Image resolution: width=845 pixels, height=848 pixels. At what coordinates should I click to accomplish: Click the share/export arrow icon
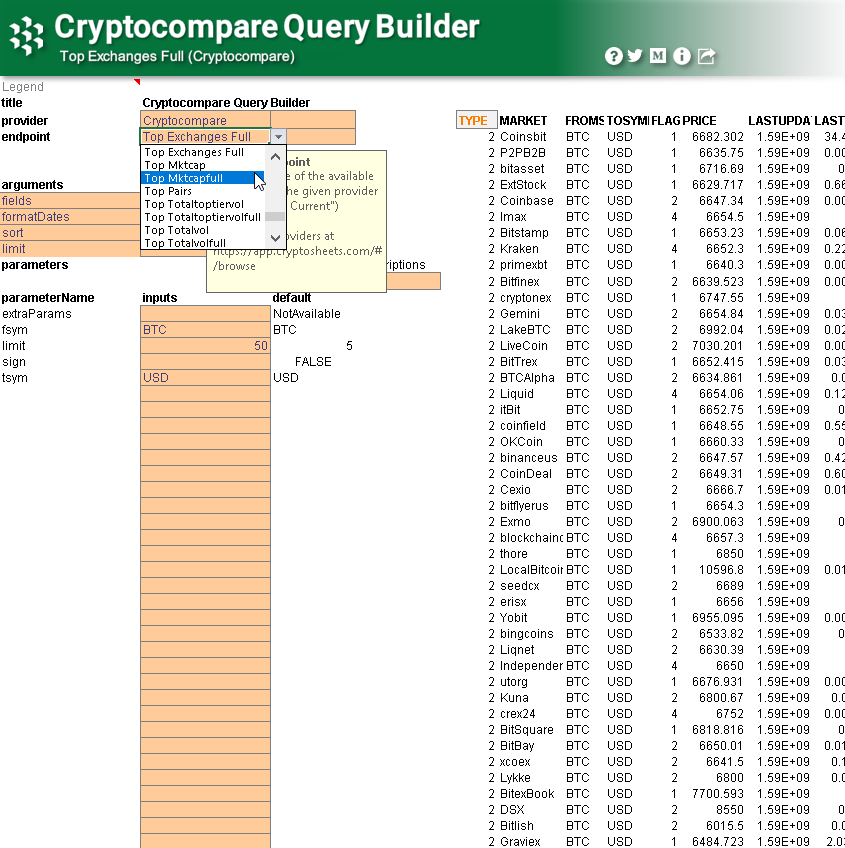tap(706, 57)
